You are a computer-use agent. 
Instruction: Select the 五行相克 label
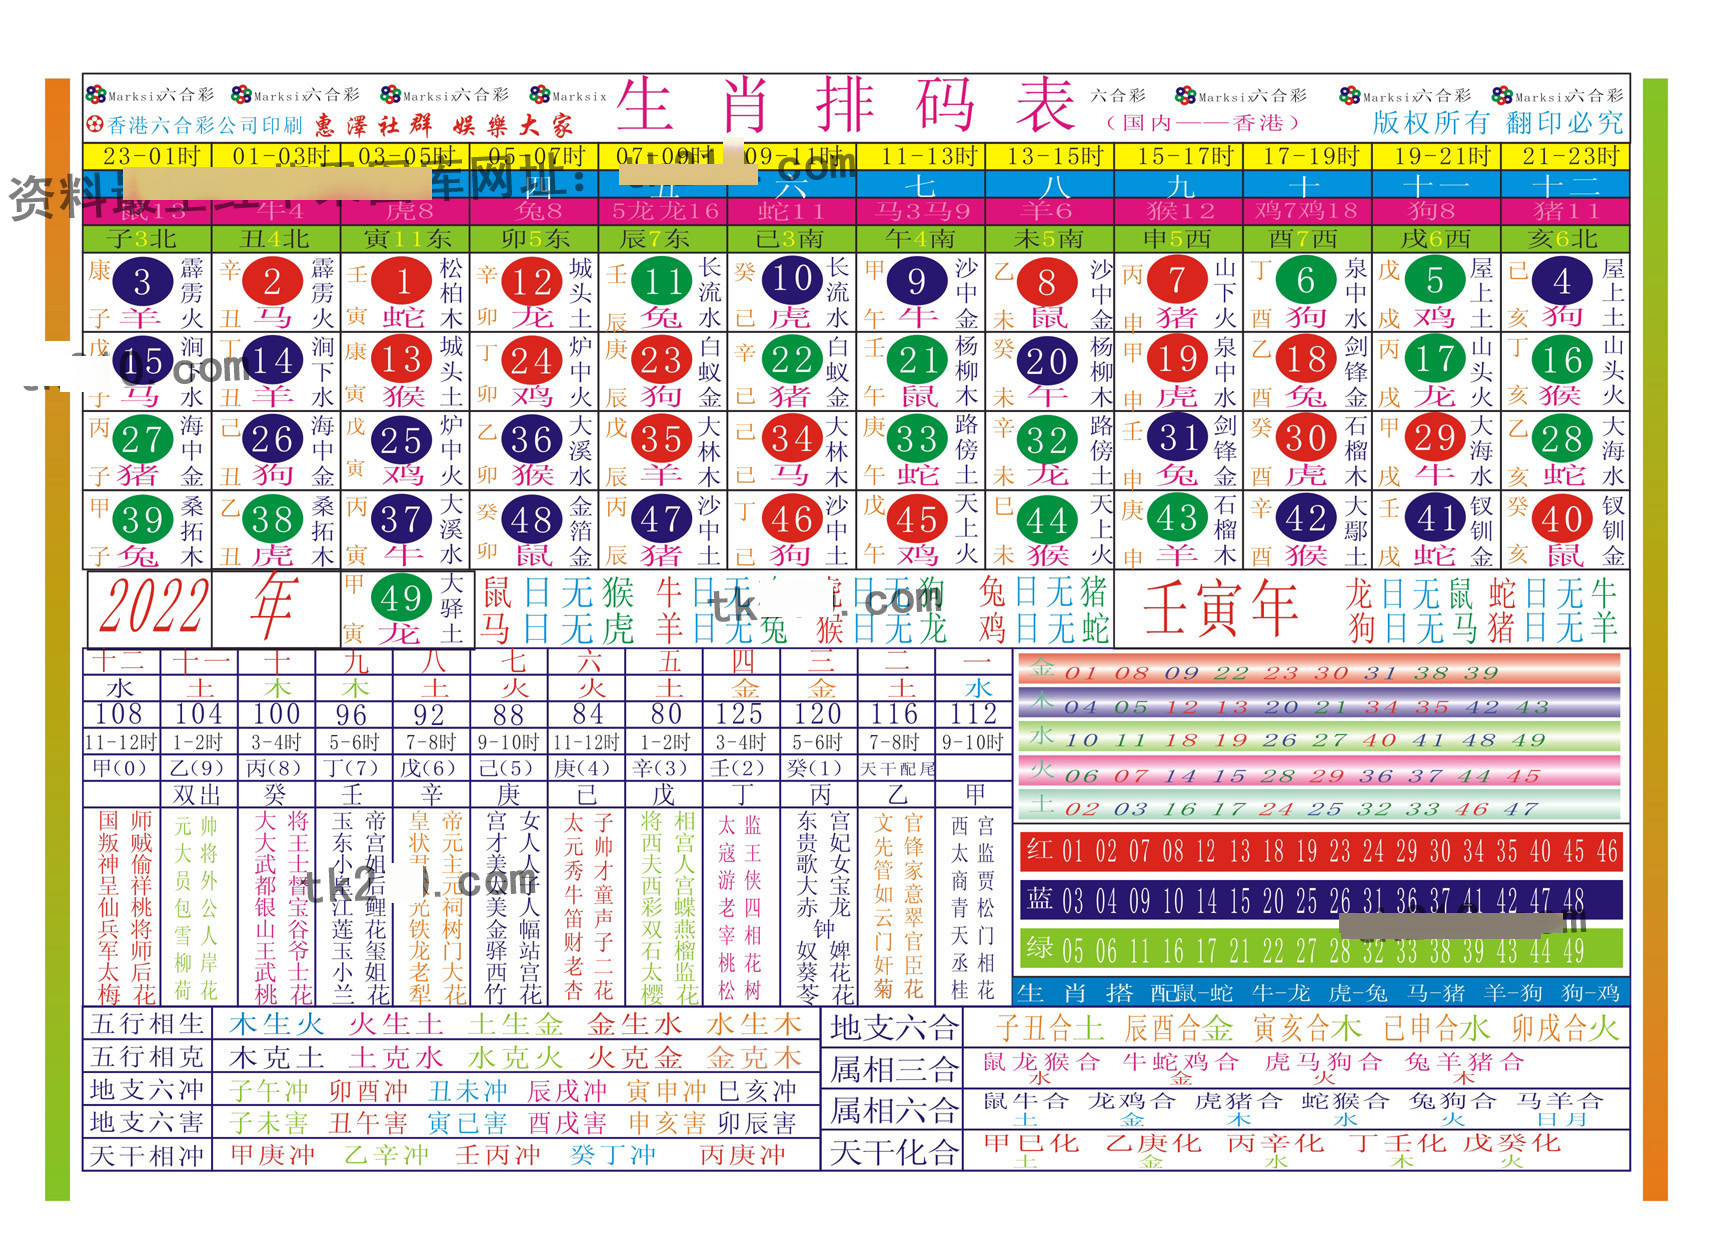pyautogui.click(x=148, y=1057)
